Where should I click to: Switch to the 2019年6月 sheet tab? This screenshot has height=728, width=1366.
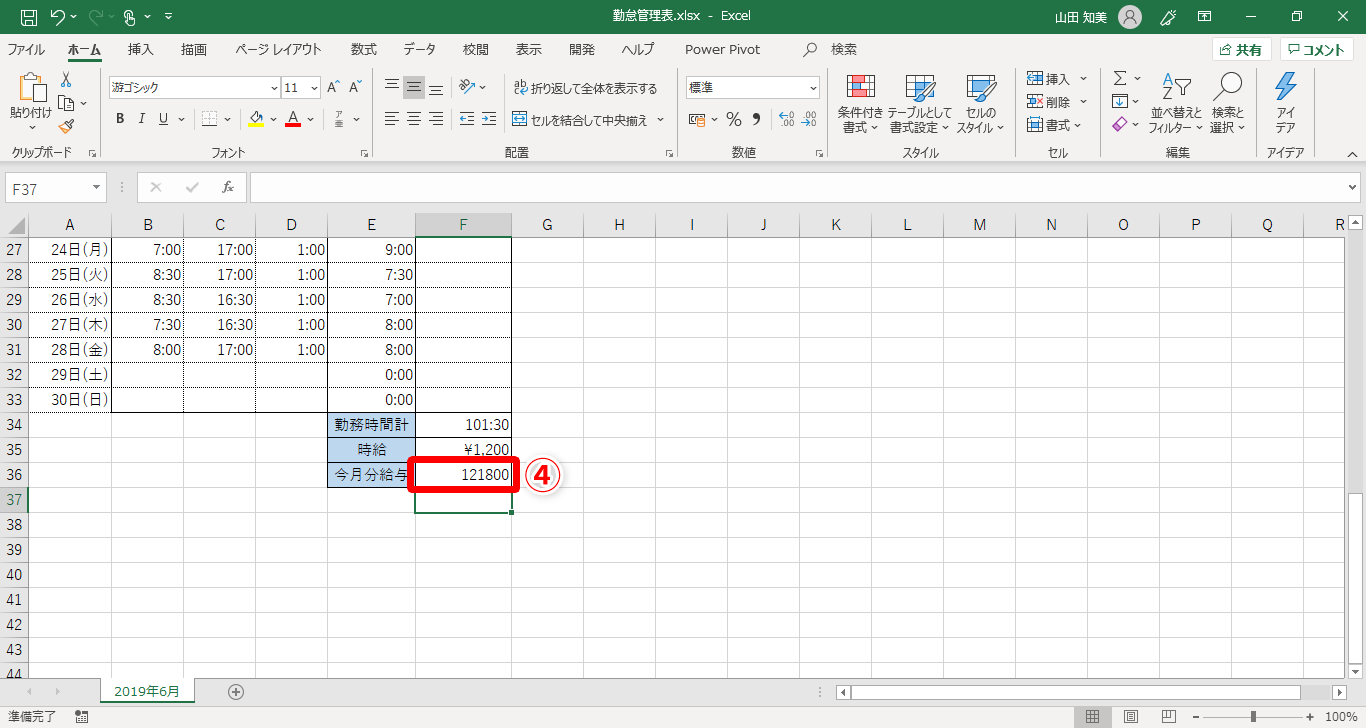coord(147,691)
